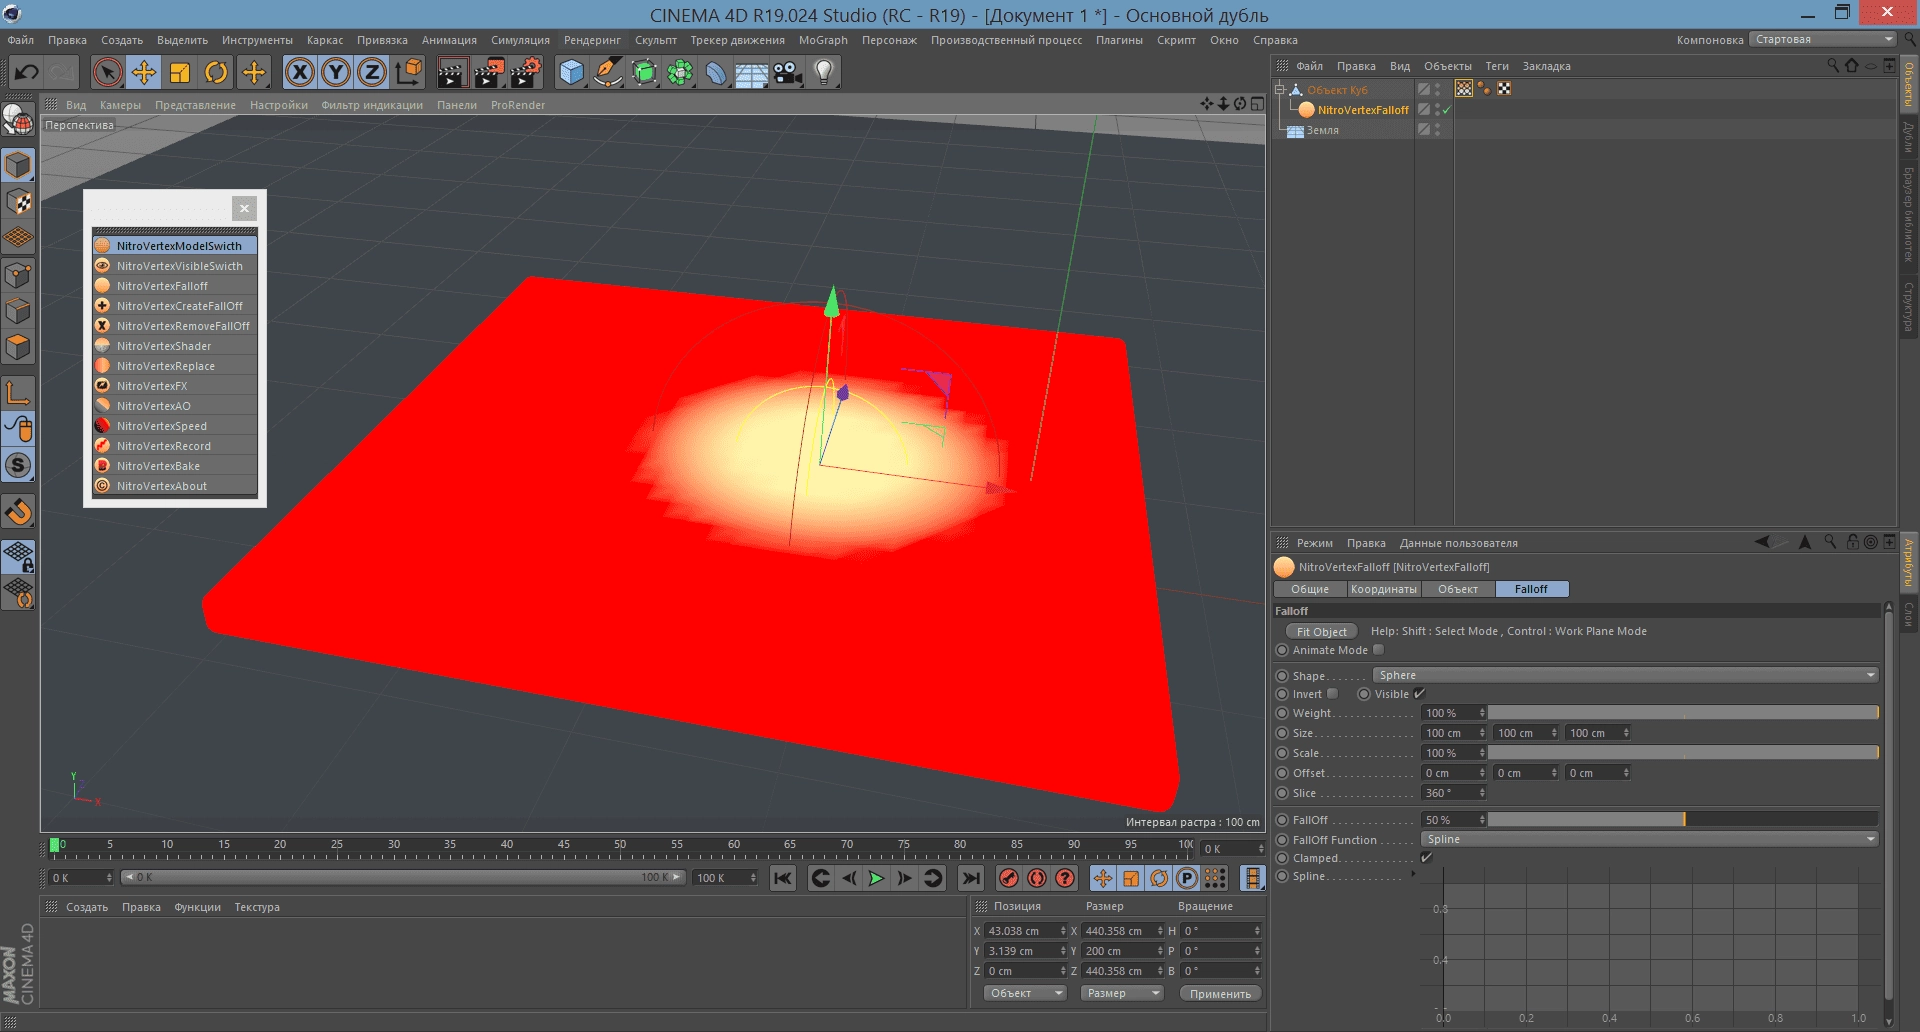Toggle the Y axis lock
1920x1032 pixels.
(337, 72)
